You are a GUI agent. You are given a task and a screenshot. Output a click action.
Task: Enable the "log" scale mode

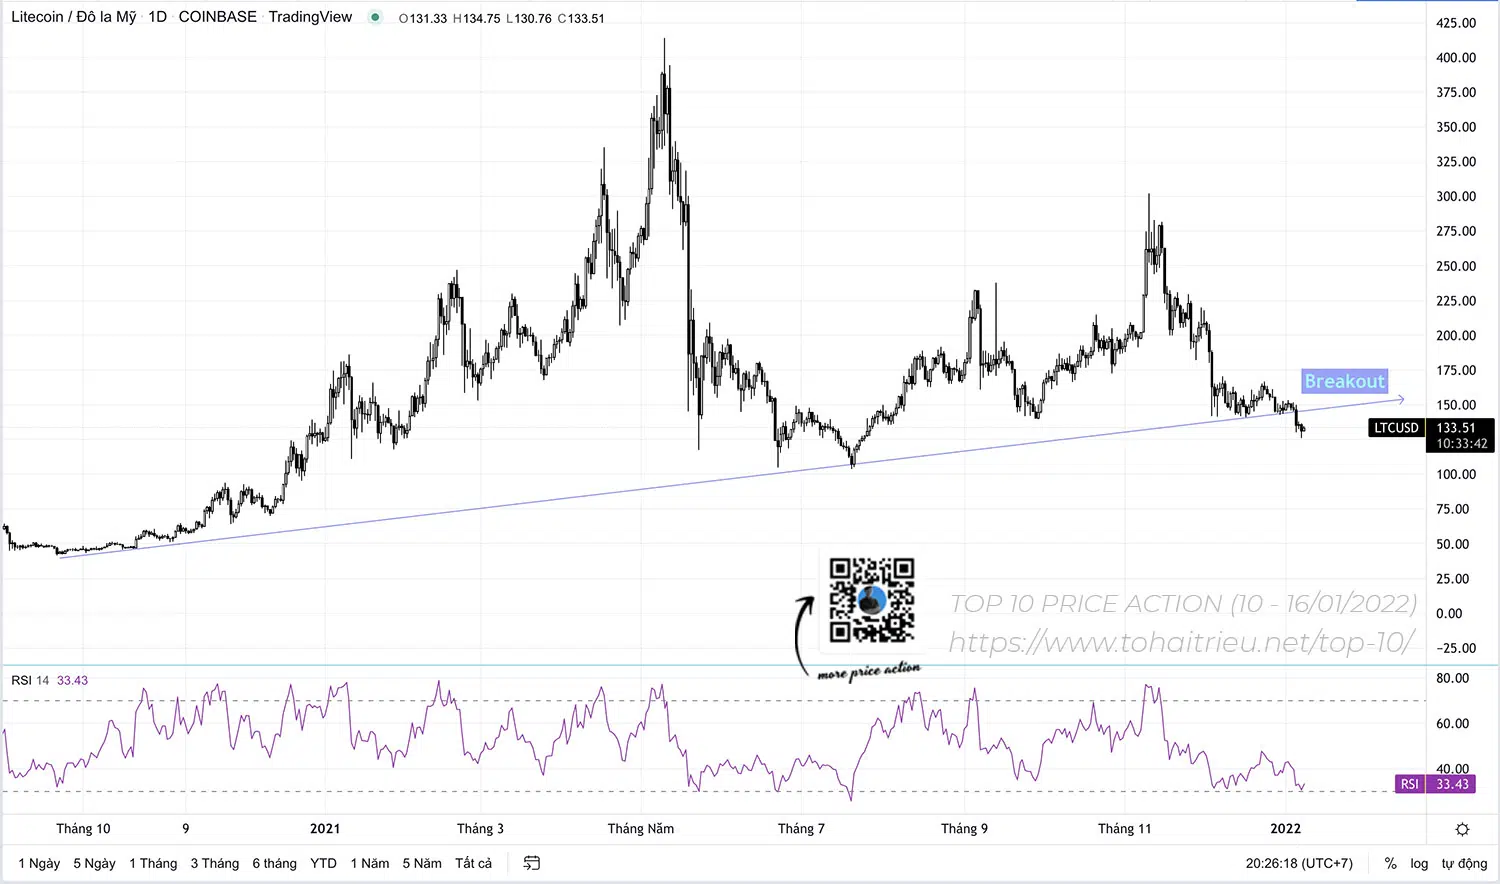point(1419,863)
